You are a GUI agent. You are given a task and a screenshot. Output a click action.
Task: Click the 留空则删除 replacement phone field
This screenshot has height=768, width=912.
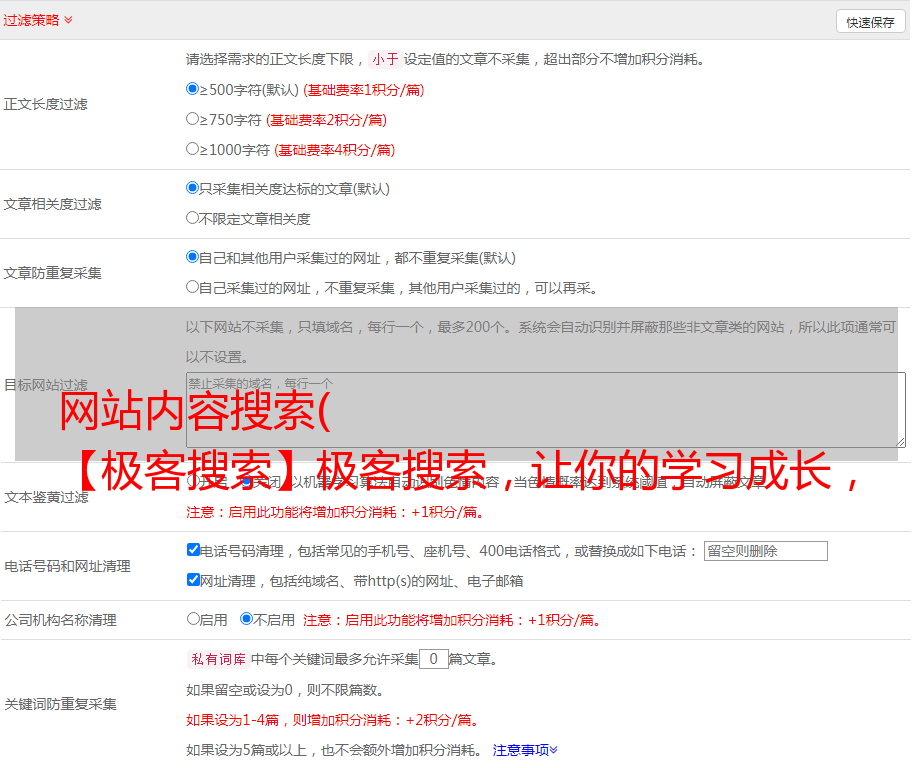coord(765,551)
